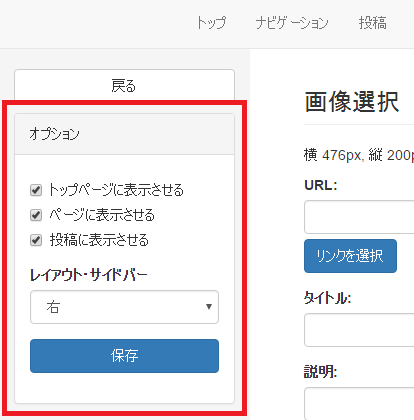The height and width of the screenshot is (420, 414).
Task: Click the タイトル: field label
Action: [x=327, y=297]
